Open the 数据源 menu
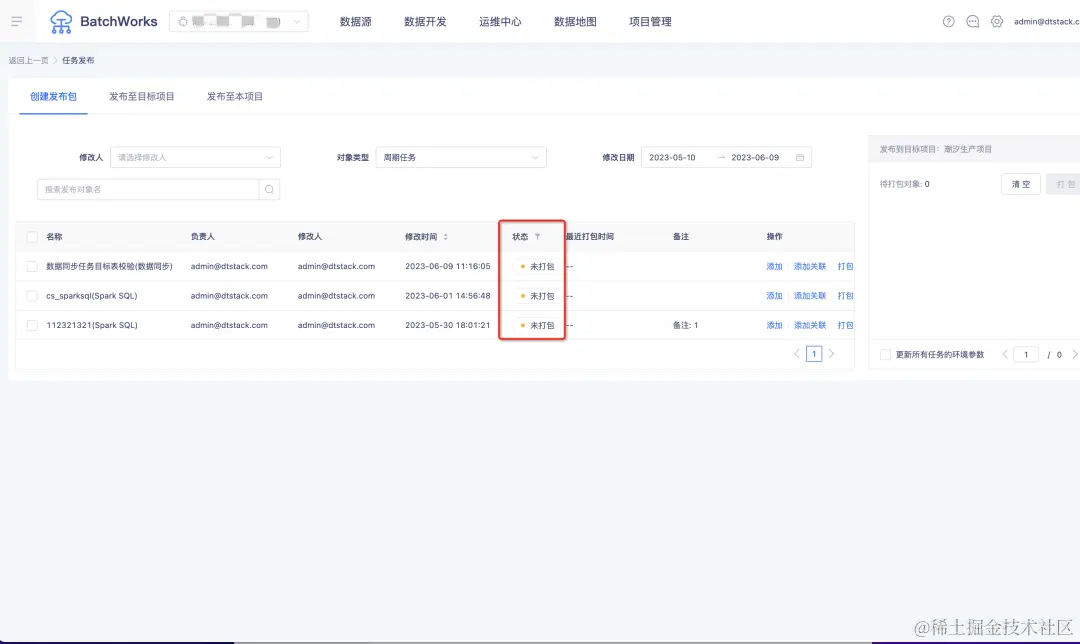Viewport: 1080px width, 644px height. point(355,21)
